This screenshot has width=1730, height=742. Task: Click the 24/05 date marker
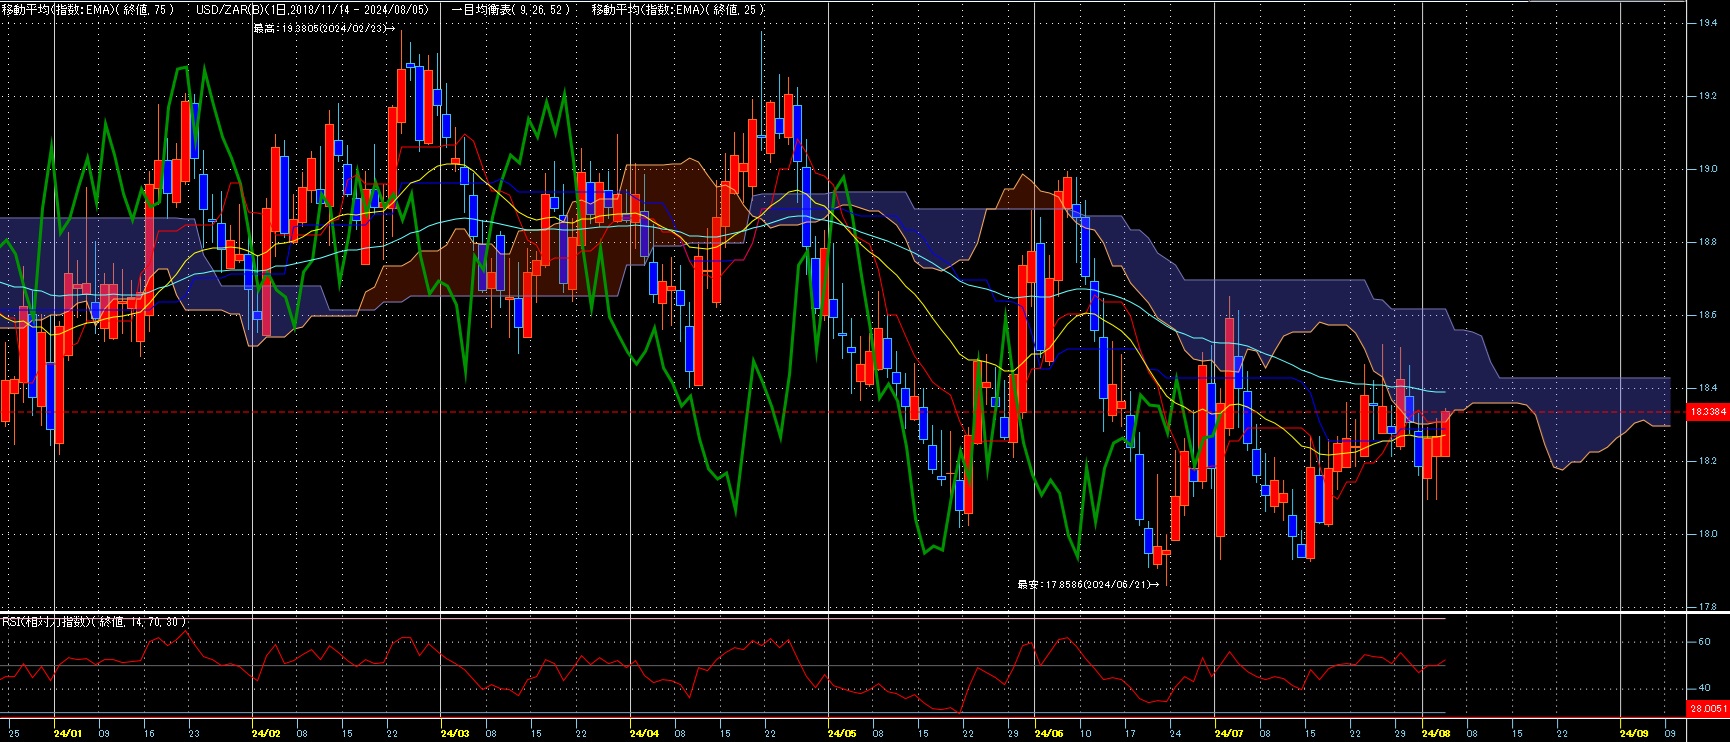pos(842,734)
